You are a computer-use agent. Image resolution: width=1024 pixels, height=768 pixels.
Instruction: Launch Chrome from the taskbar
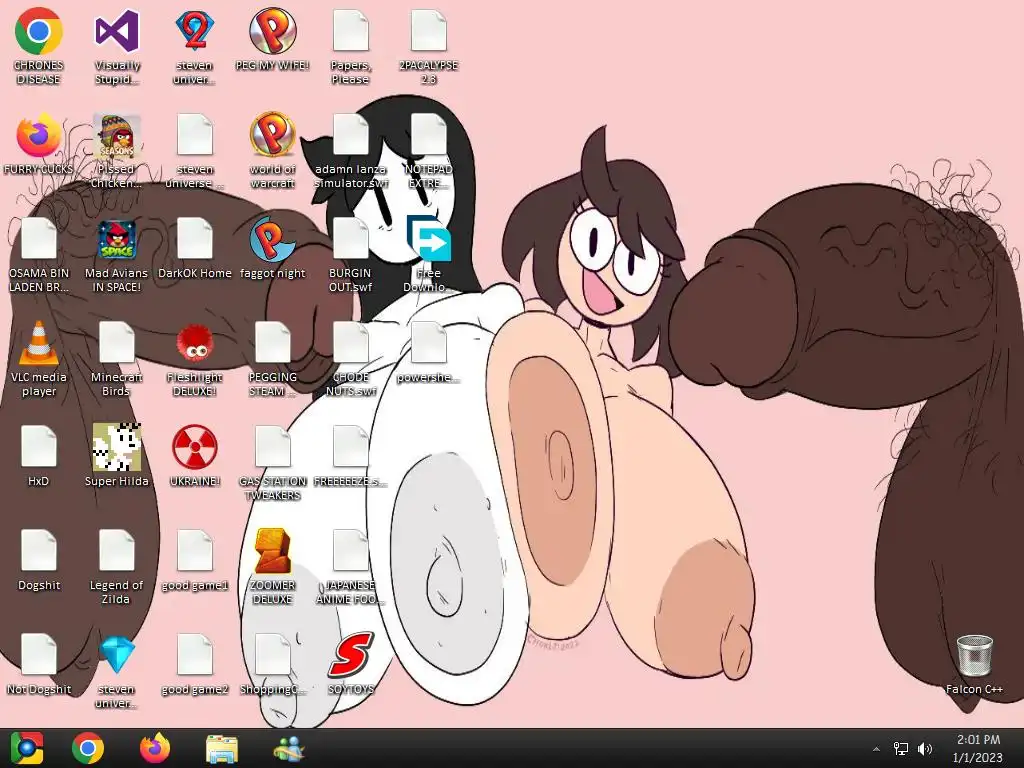tap(88, 748)
